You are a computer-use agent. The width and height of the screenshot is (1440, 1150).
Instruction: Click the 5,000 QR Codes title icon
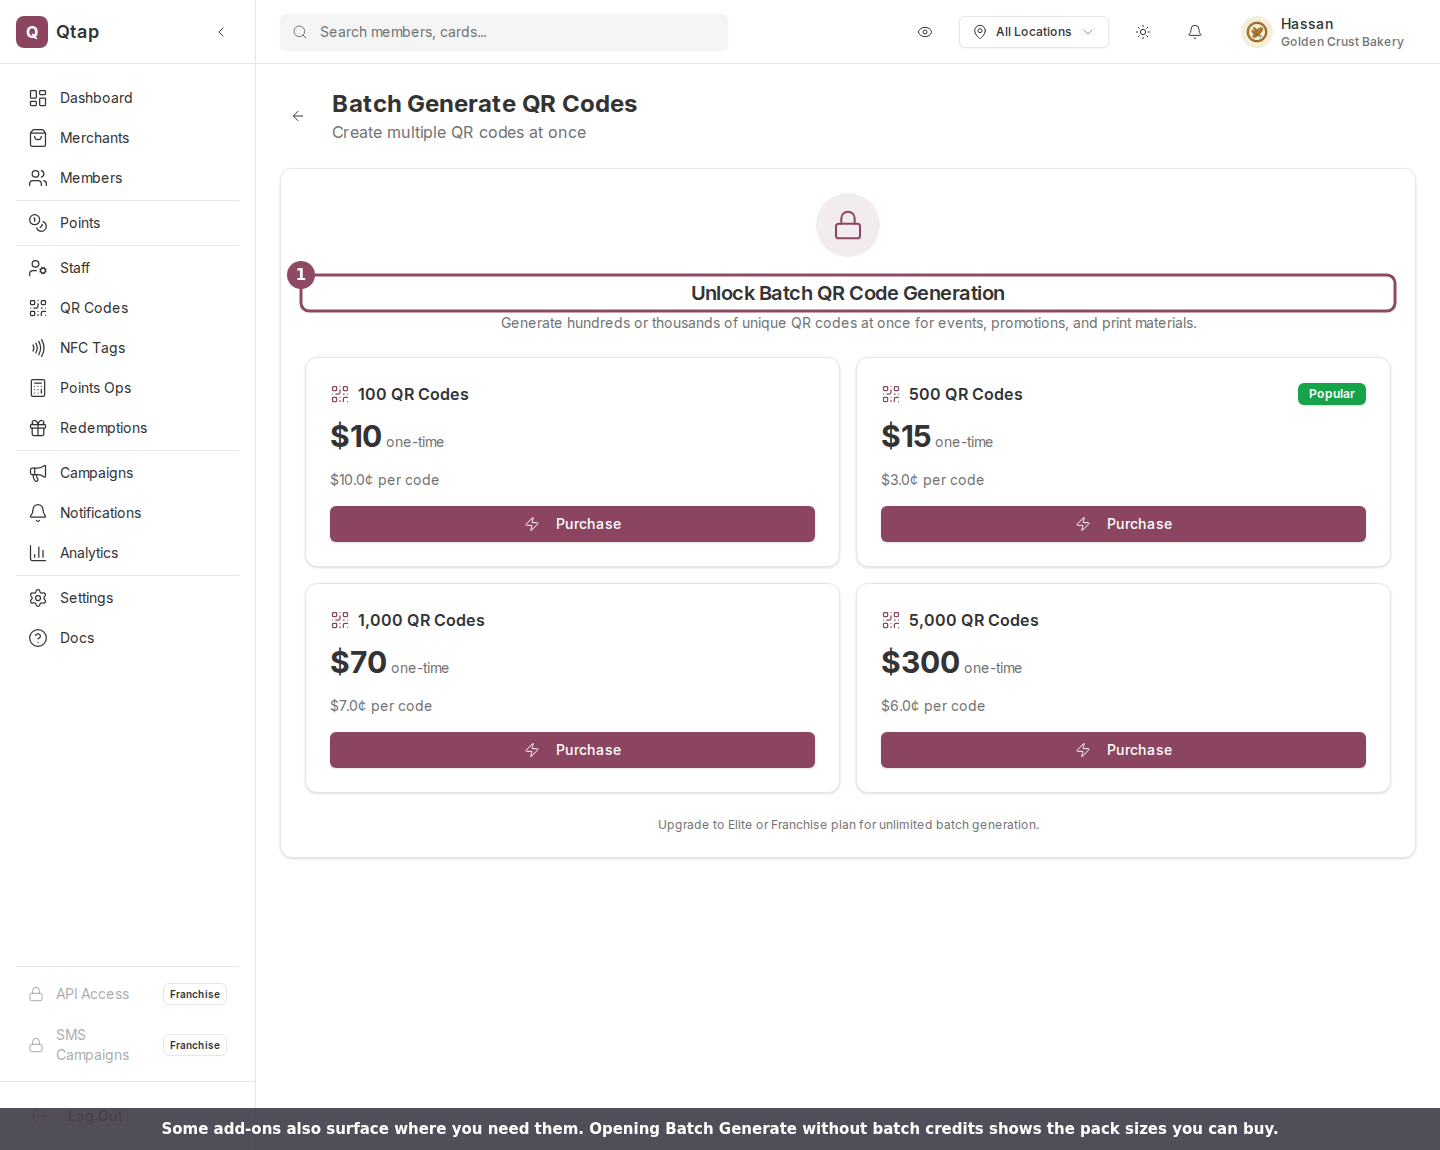(x=891, y=620)
